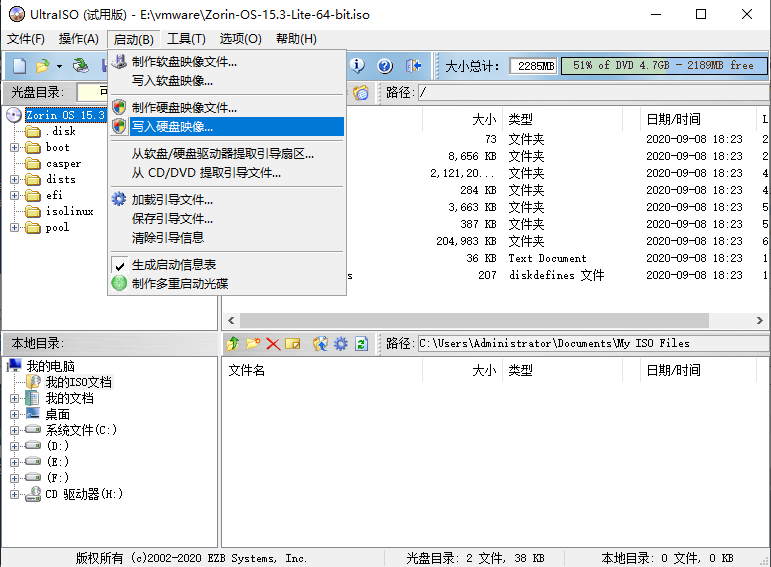Toggle the 生成启动信息表 checked menu item
771x567 pixels.
pos(226,265)
